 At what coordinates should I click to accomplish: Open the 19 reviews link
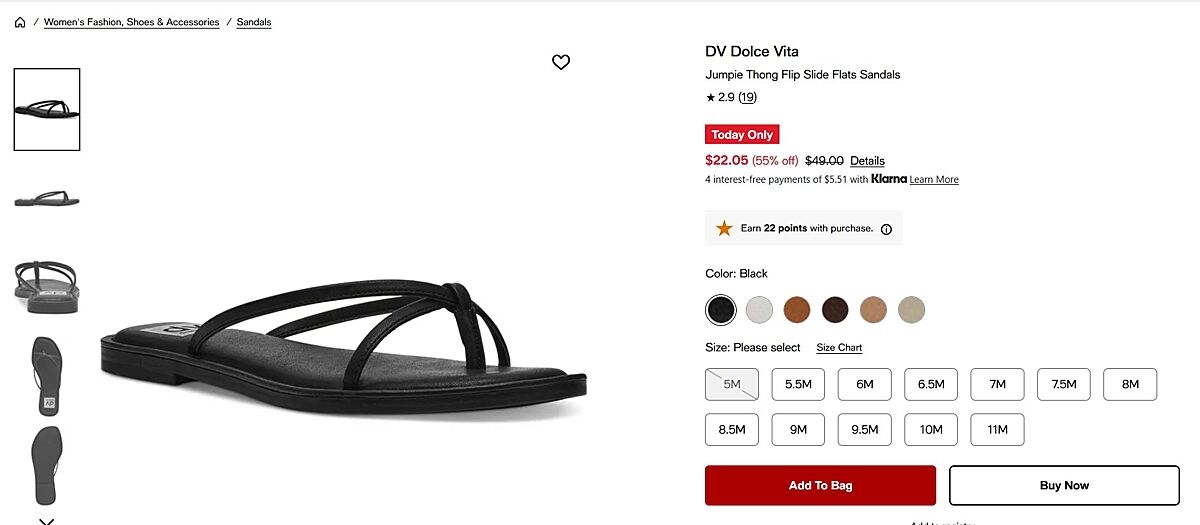pyautogui.click(x=748, y=98)
